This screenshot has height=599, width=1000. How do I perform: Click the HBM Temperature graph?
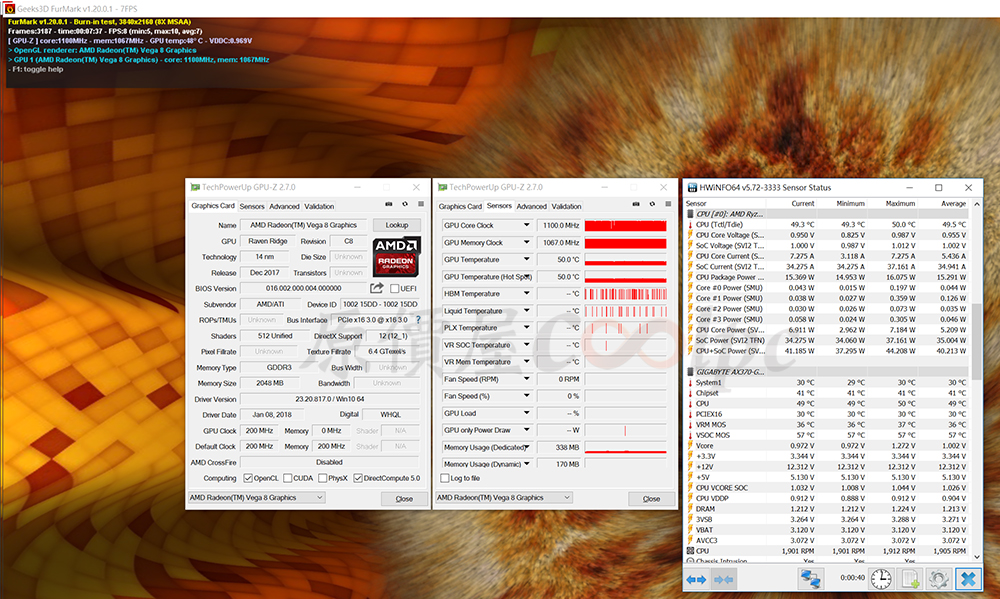(x=626, y=293)
